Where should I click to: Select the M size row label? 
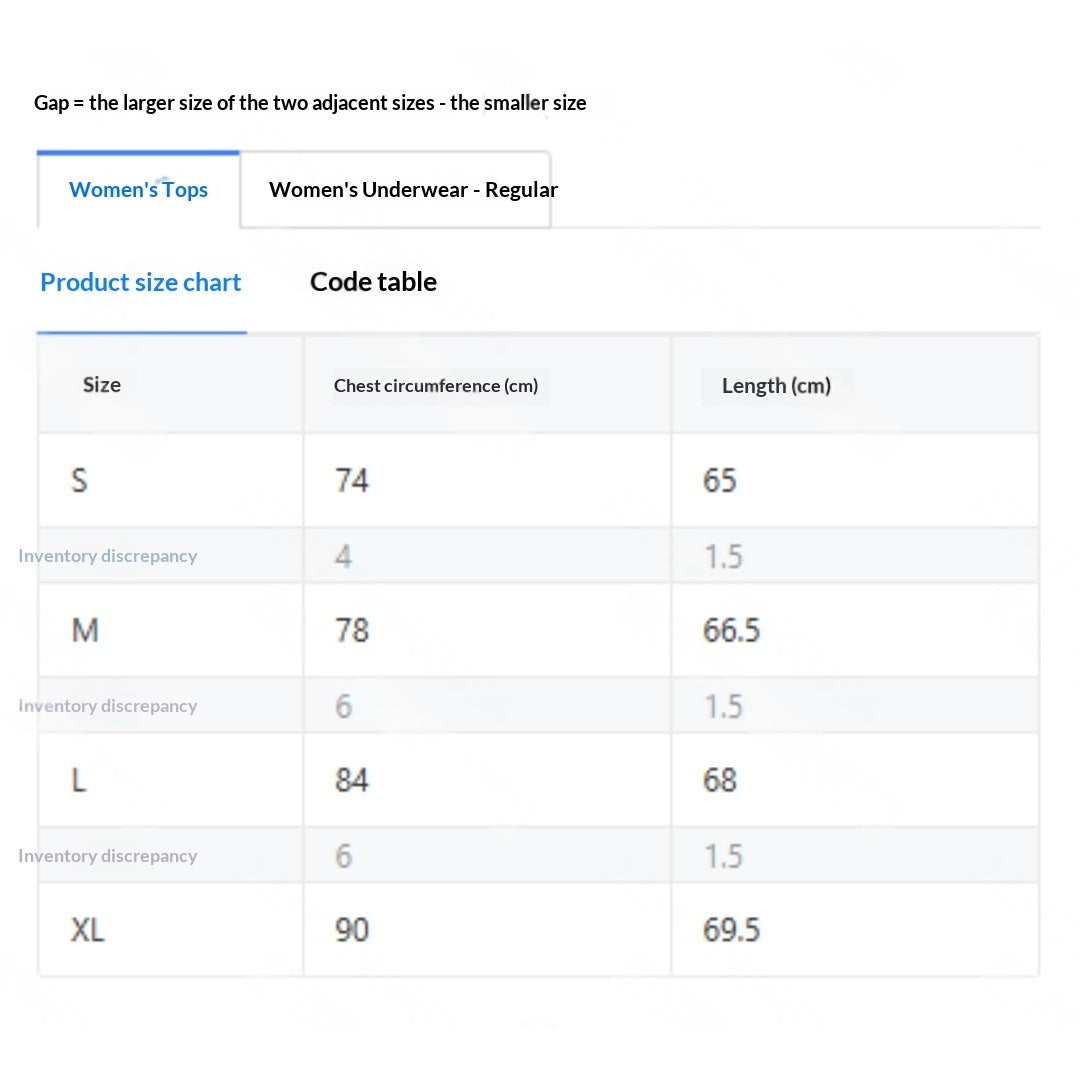(x=85, y=630)
